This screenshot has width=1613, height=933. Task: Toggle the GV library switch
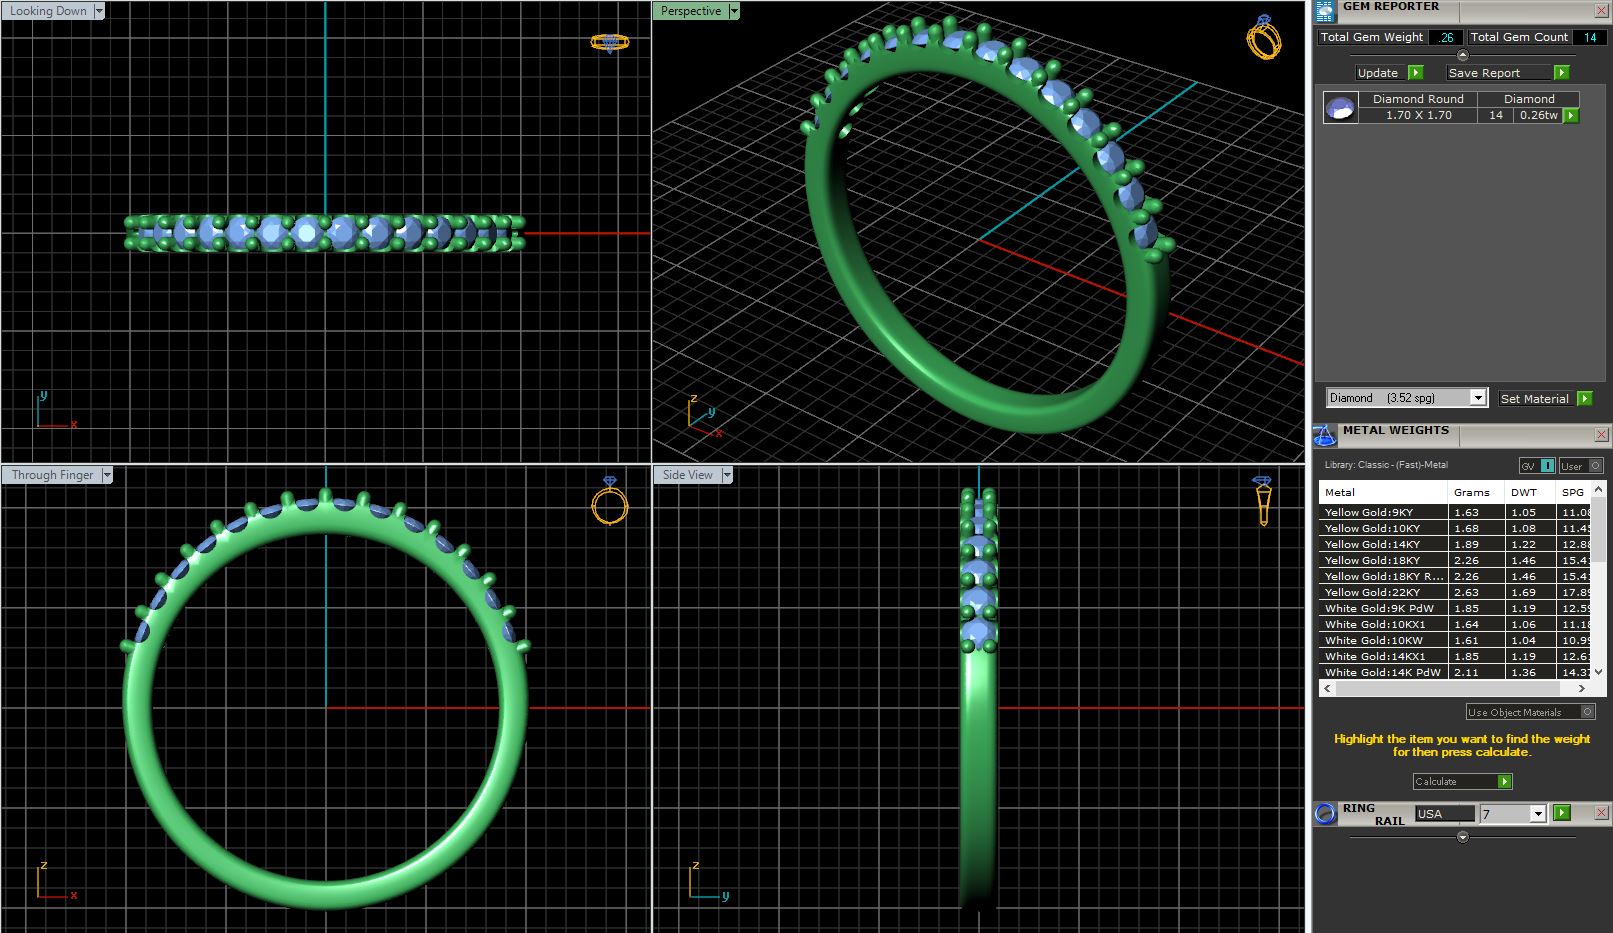pos(1537,466)
